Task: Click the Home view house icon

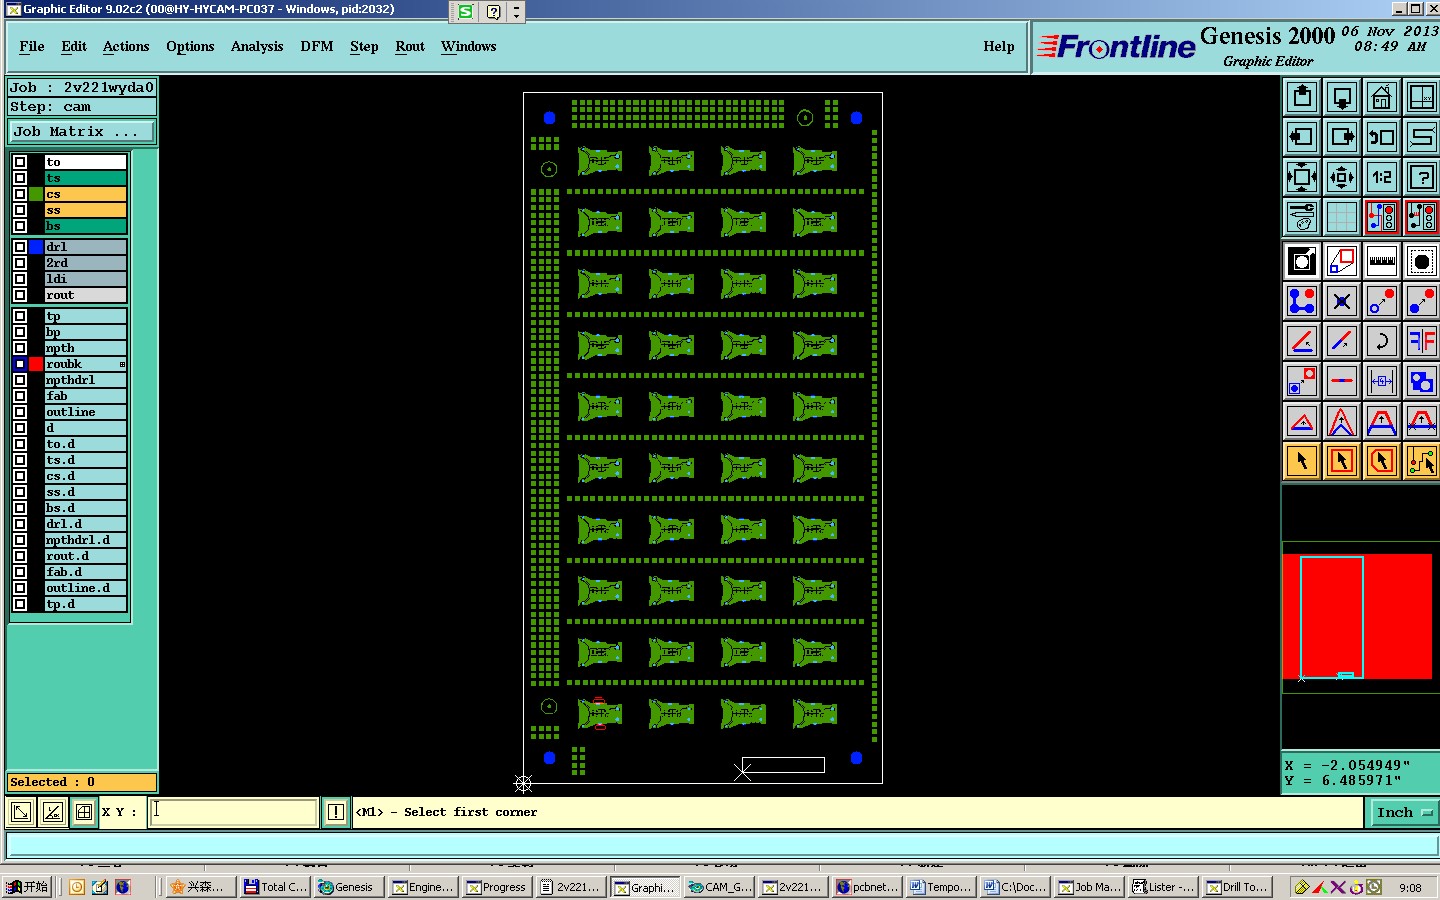Action: [1382, 97]
